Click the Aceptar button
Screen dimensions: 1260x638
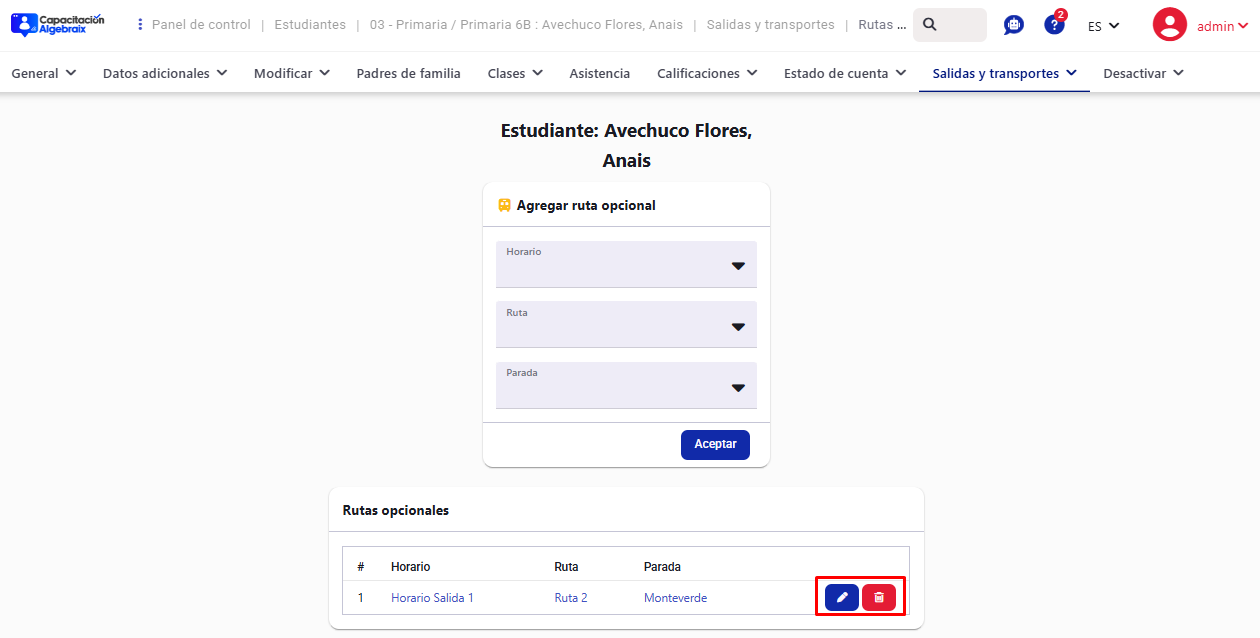[715, 445]
